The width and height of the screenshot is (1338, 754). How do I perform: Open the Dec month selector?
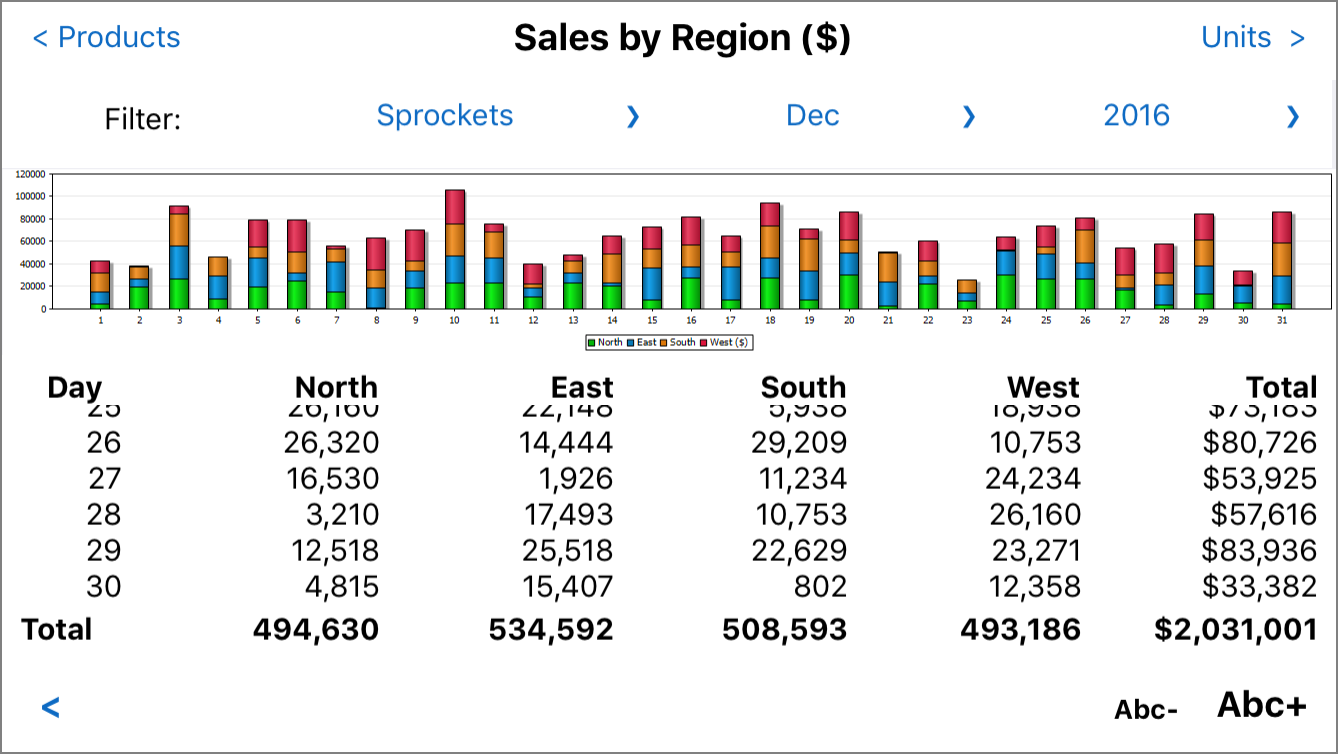812,115
